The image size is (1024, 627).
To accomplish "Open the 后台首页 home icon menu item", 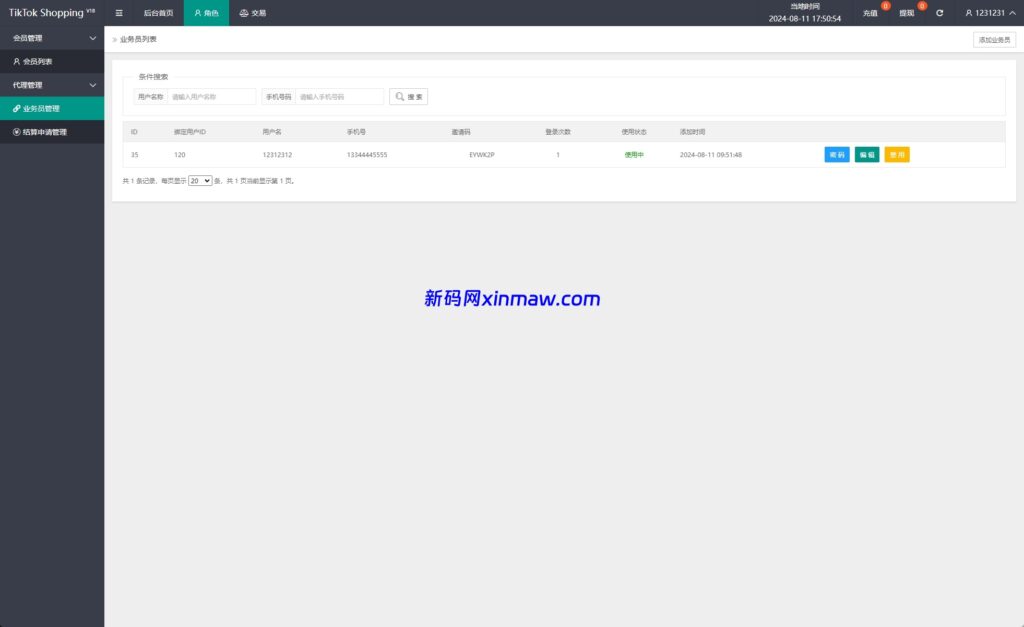I will (x=160, y=13).
